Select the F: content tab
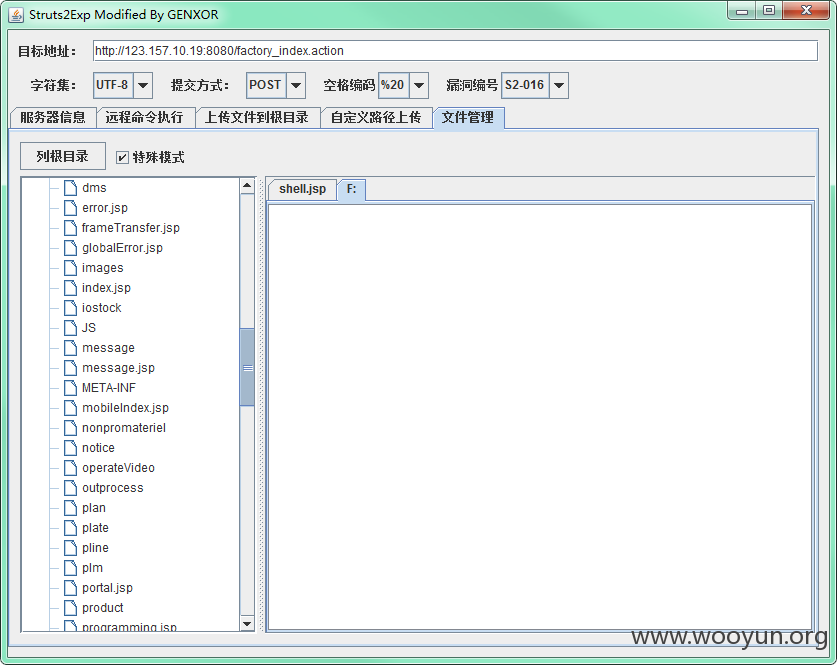The width and height of the screenshot is (837, 665). 351,189
